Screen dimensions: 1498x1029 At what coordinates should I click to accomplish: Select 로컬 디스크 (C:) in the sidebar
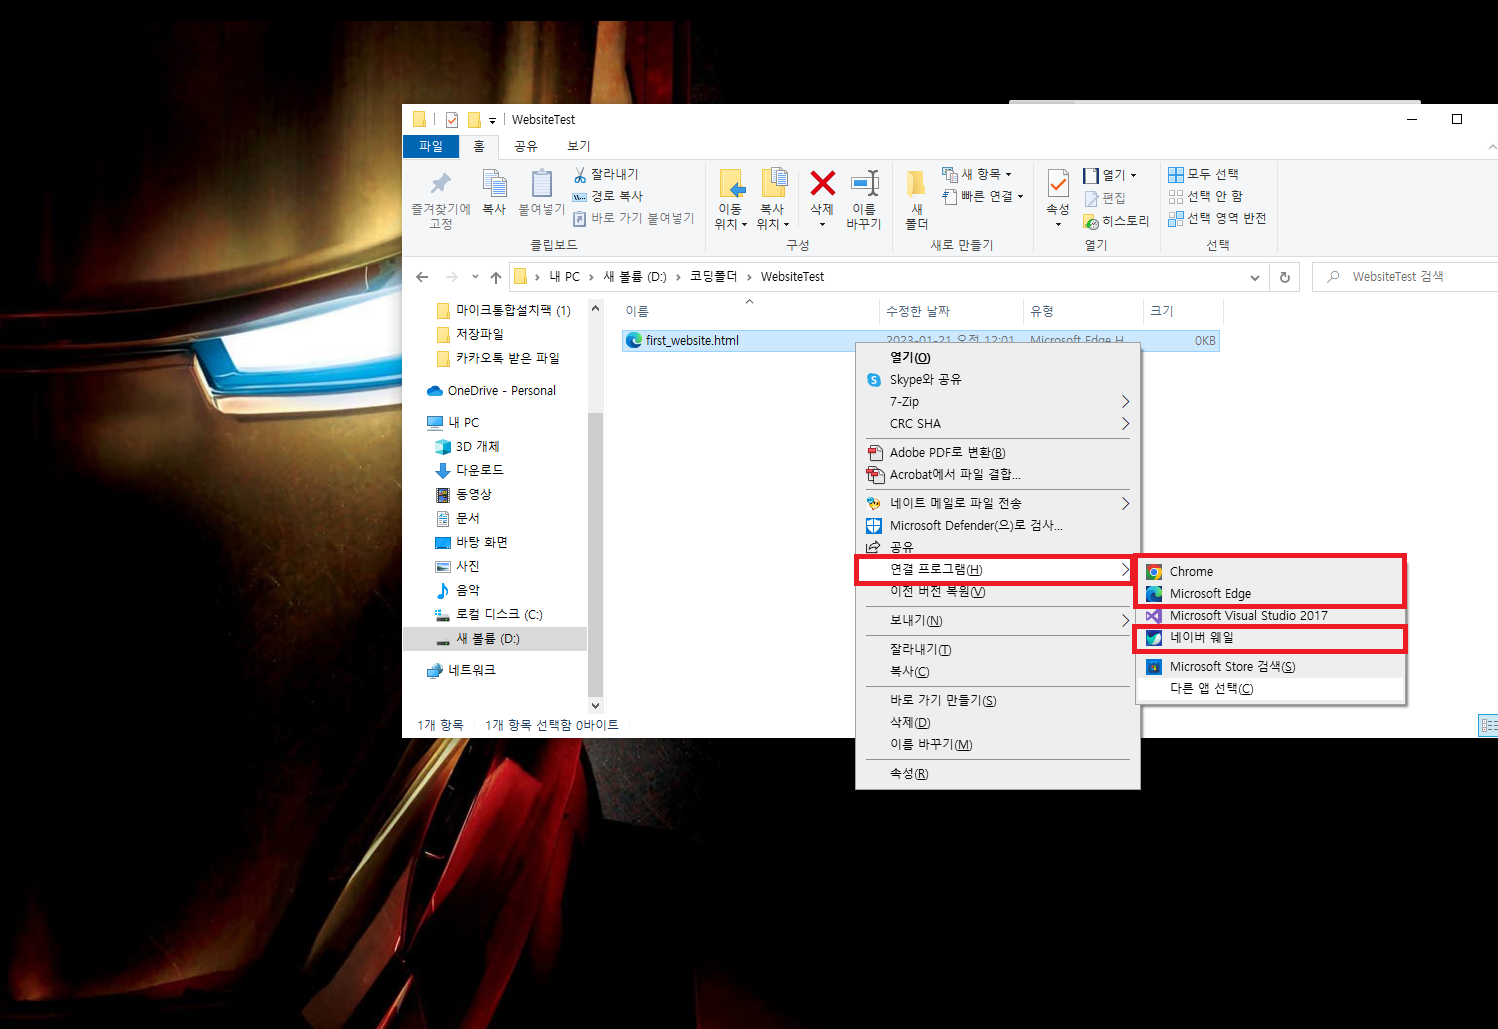click(488, 614)
